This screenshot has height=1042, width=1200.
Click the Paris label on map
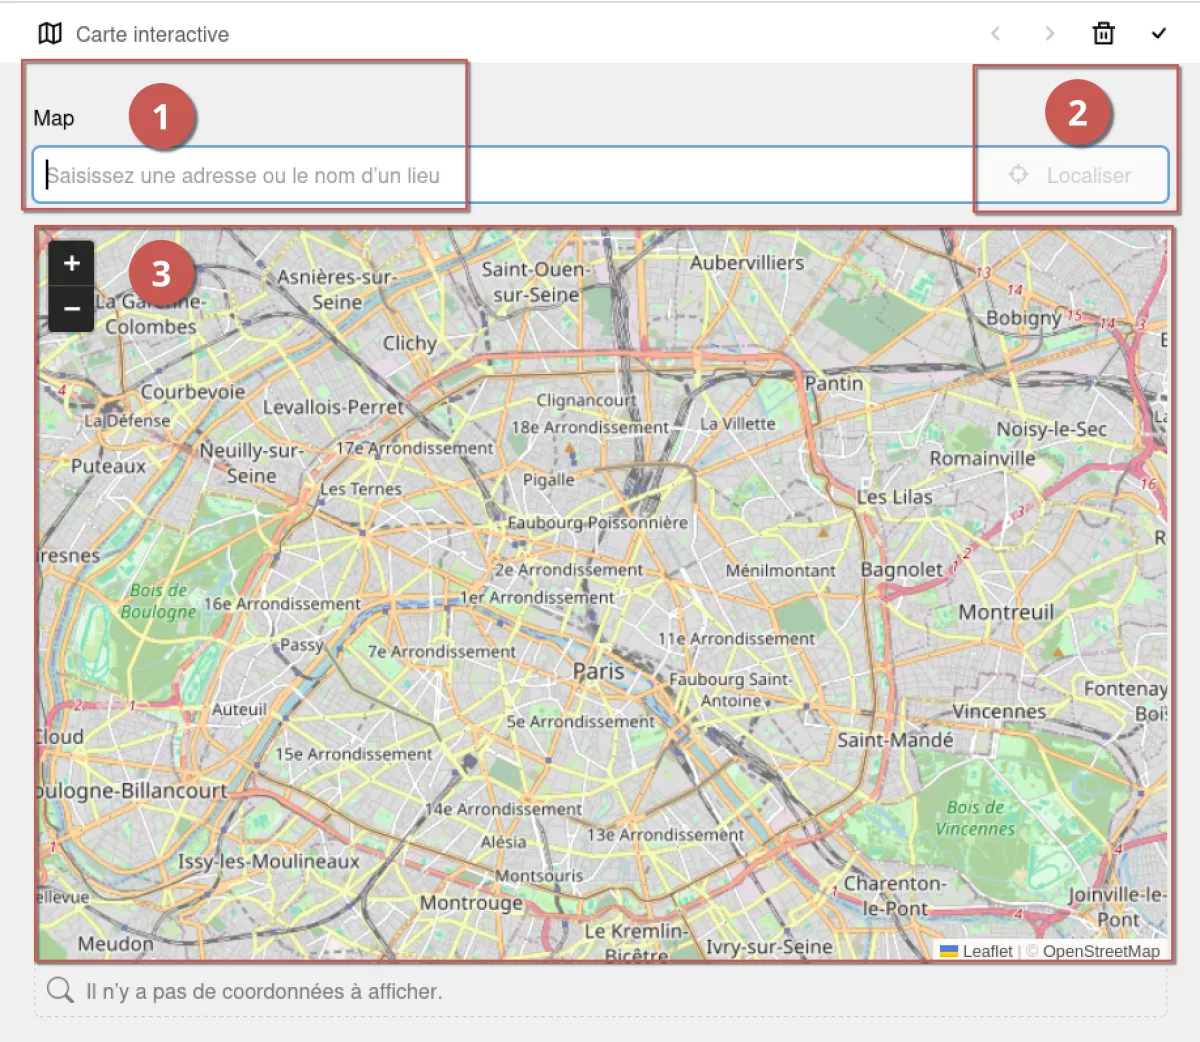click(x=598, y=671)
